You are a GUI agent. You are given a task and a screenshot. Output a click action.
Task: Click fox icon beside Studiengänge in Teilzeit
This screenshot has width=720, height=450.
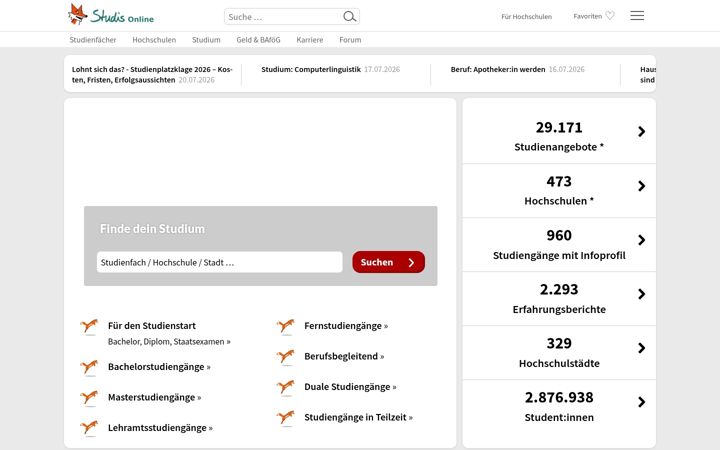[286, 418]
